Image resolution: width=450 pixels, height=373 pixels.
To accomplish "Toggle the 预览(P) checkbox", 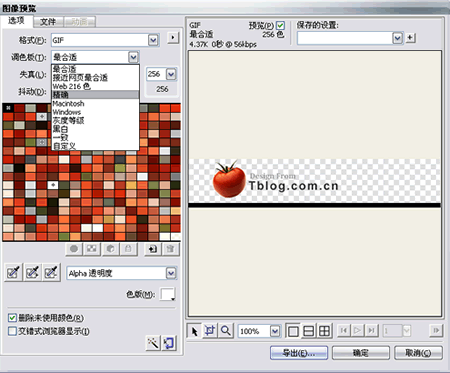I will [280, 25].
